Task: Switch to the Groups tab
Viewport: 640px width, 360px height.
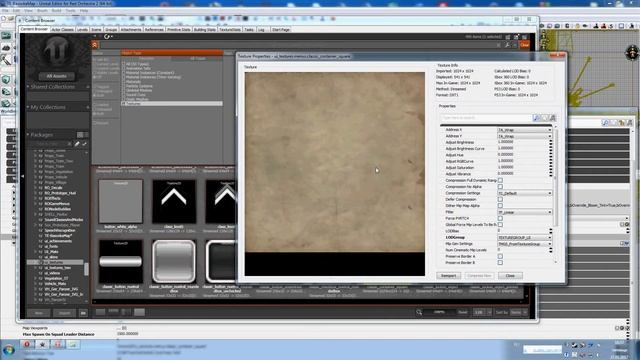Action: pos(111,30)
